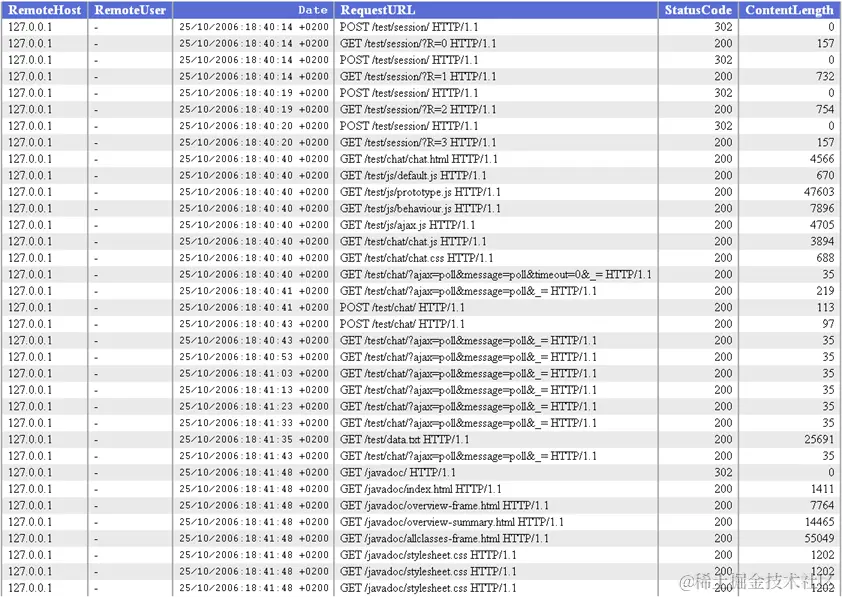This screenshot has height=597, width=842.
Task: Click the RemoteUser column header
Action: click(x=130, y=10)
